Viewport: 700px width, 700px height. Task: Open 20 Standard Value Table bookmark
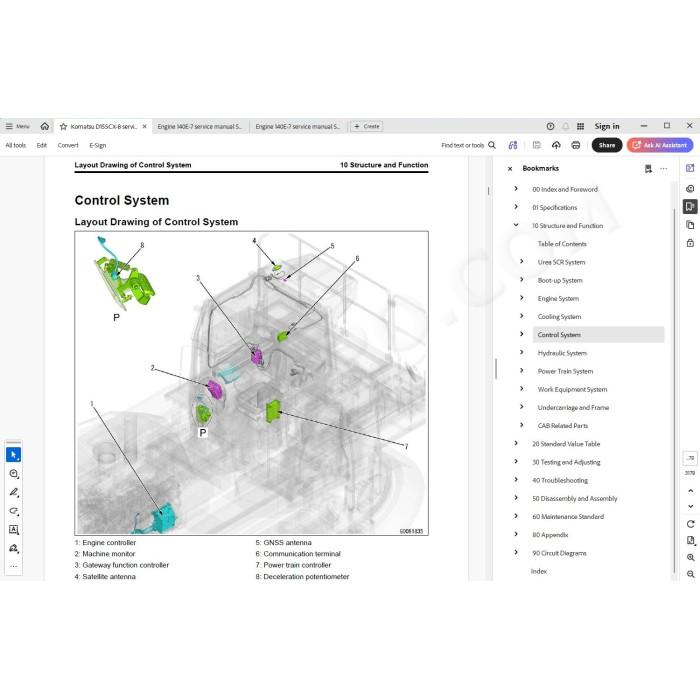[x=566, y=444]
